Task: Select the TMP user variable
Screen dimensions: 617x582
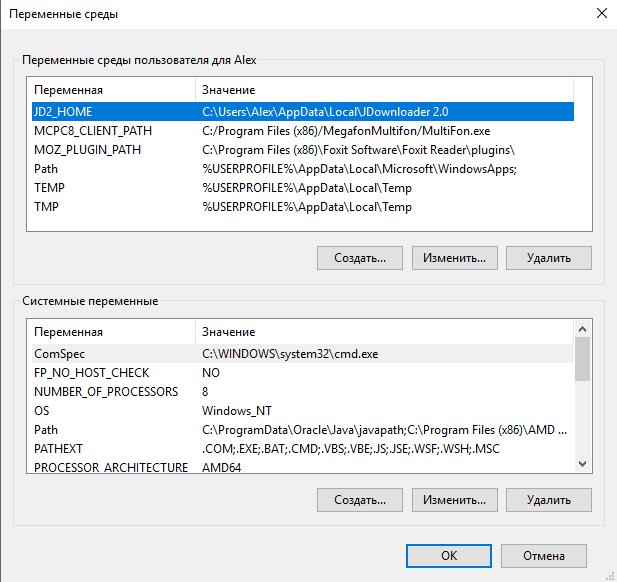Action: click(47, 207)
